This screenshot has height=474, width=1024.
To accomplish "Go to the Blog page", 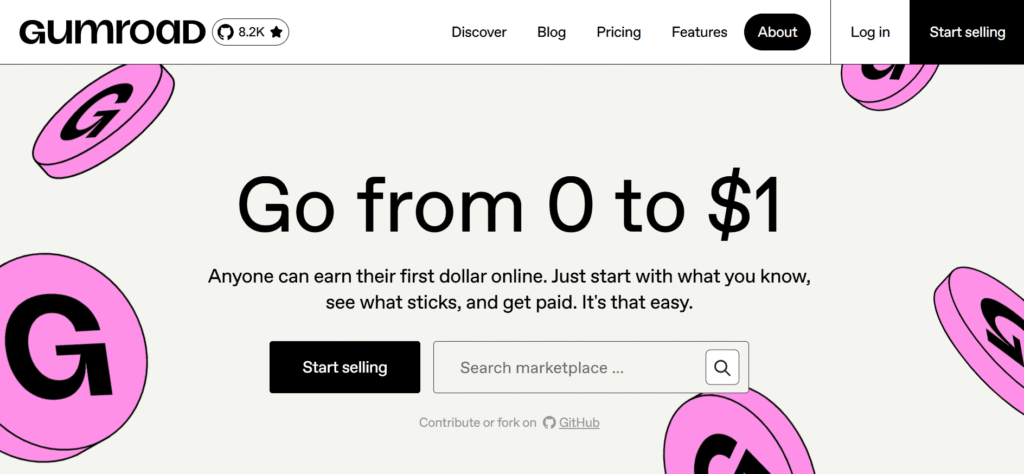I will (551, 32).
